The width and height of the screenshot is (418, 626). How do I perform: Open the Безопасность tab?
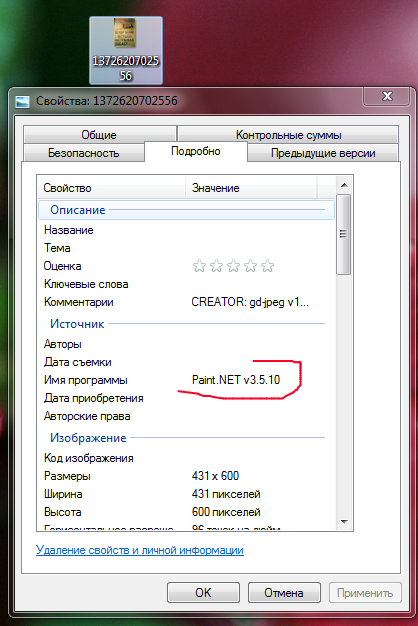(83, 153)
